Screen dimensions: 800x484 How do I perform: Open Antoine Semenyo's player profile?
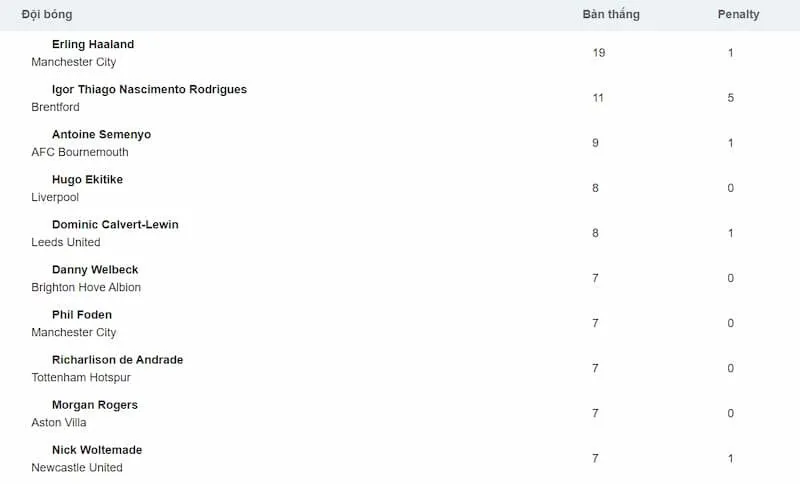101,135
